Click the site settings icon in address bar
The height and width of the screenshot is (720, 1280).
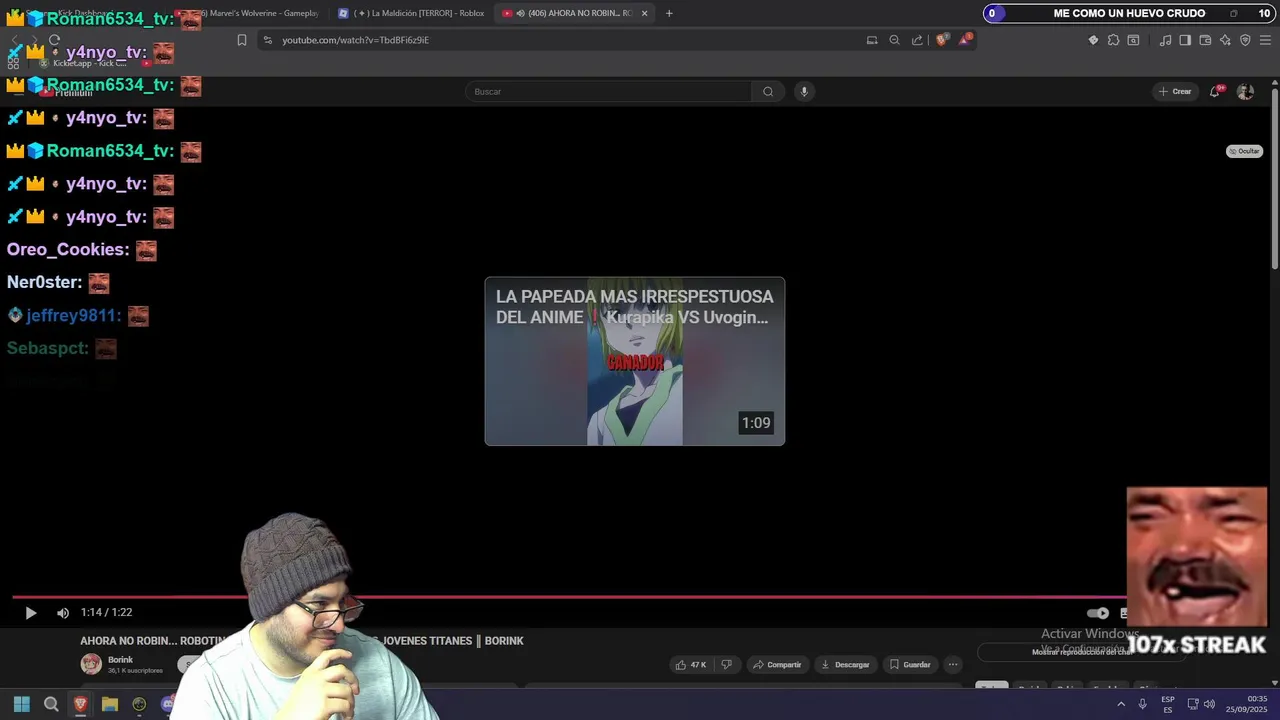click(267, 40)
